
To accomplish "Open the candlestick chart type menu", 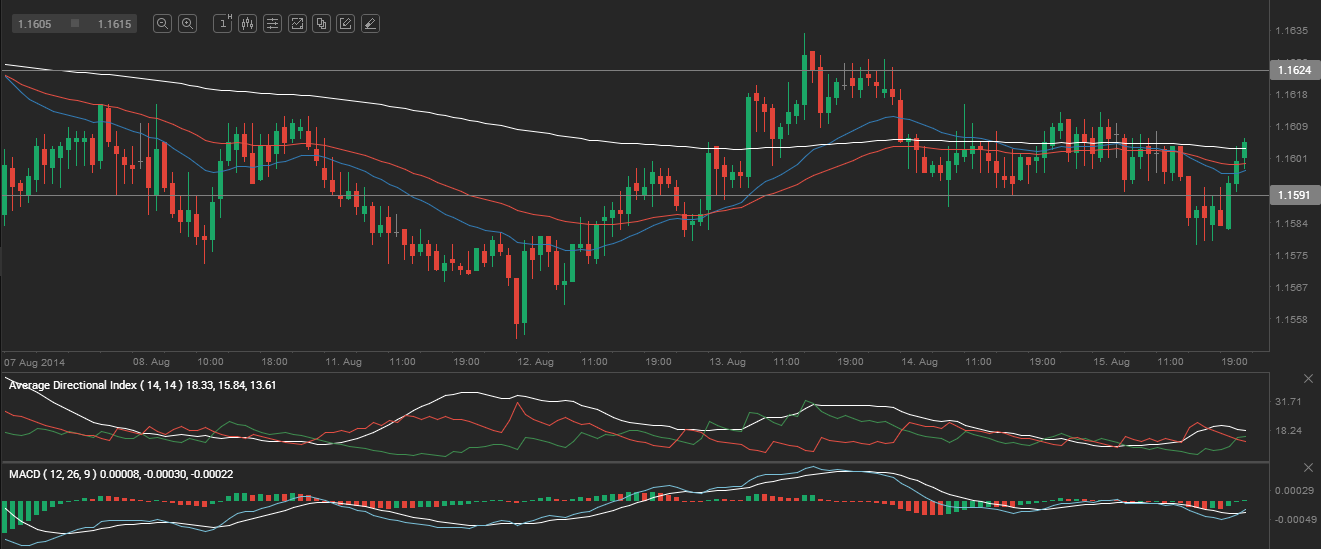I will pyautogui.click(x=248, y=23).
